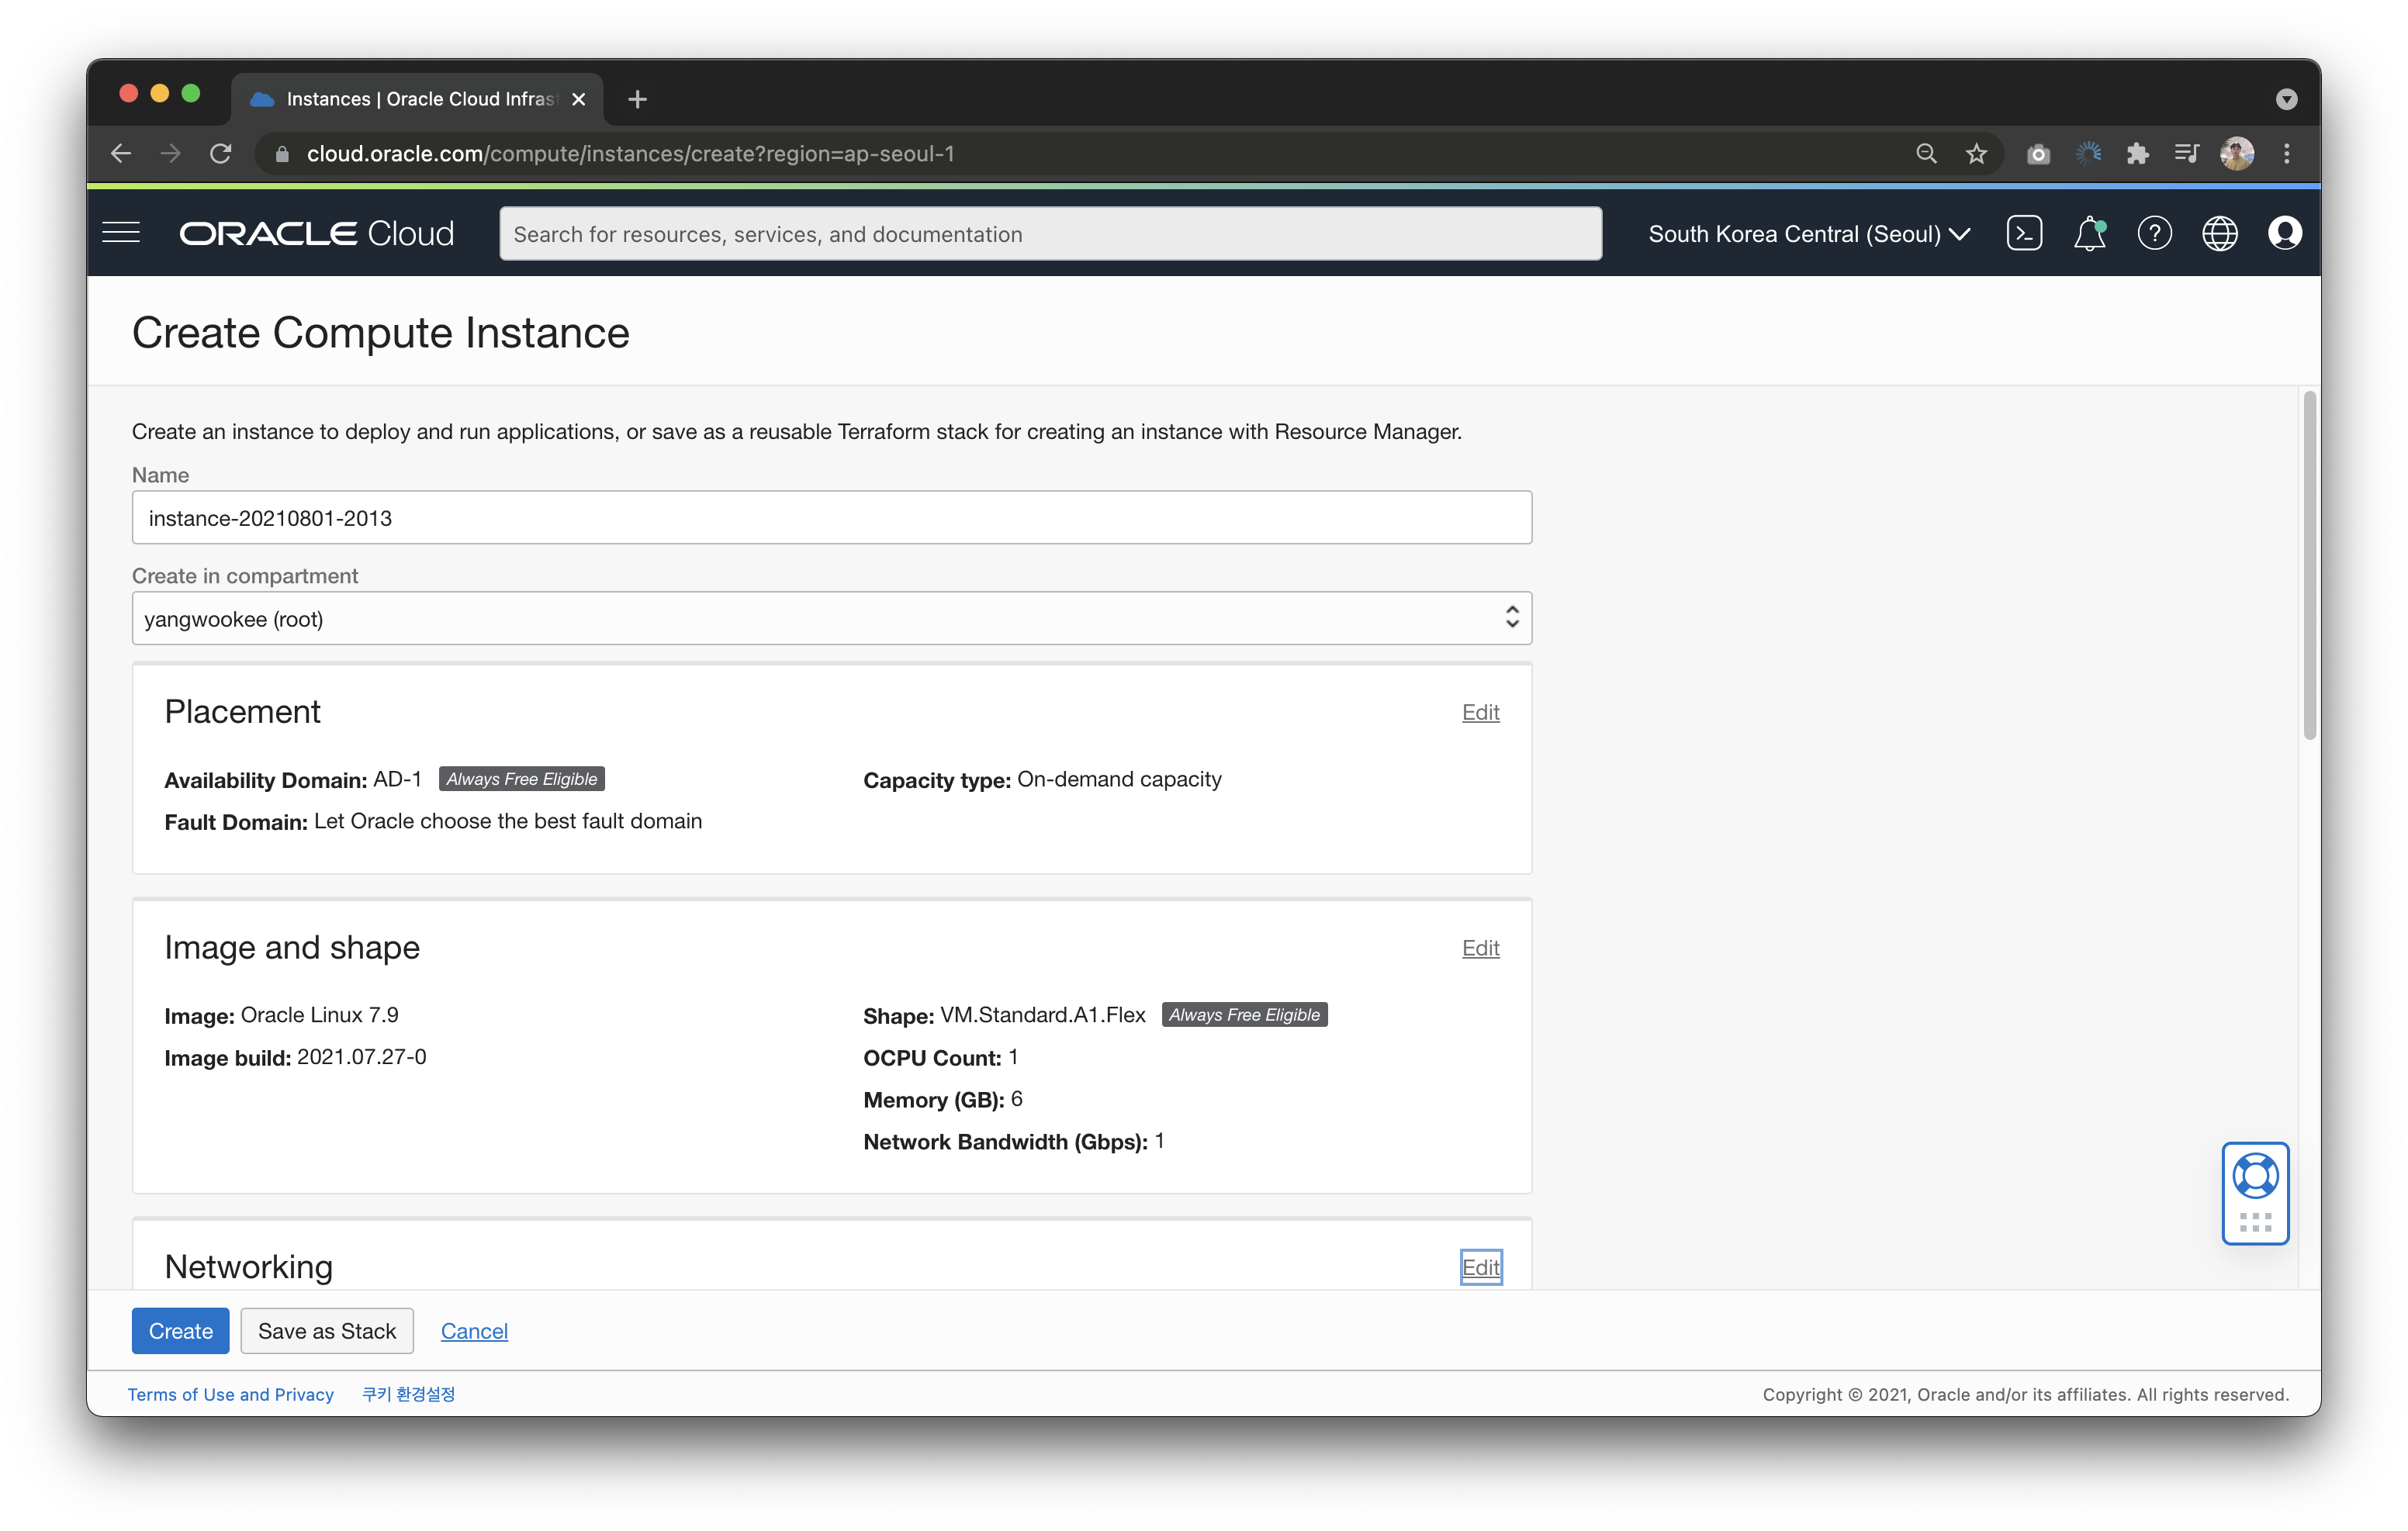Click the Cancel link
2408x1531 pixels.
(474, 1330)
